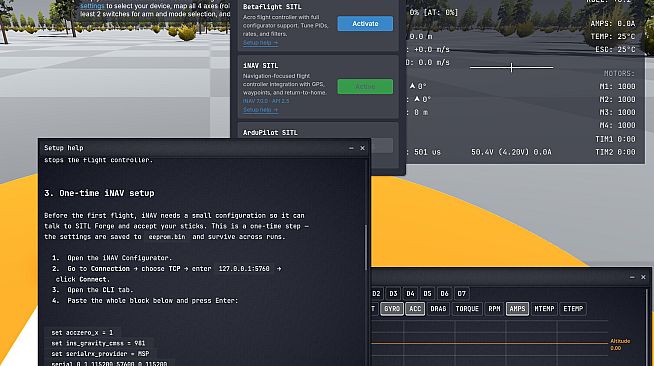Enable the ETEMP graph channel
Image resolution: width=654 pixels, height=366 pixels.
click(573, 309)
